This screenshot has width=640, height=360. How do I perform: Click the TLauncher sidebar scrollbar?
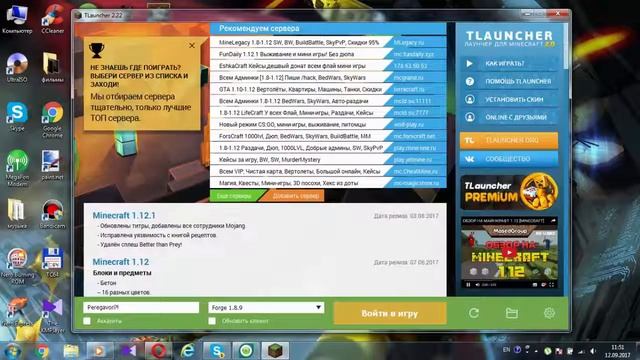tap(566, 45)
